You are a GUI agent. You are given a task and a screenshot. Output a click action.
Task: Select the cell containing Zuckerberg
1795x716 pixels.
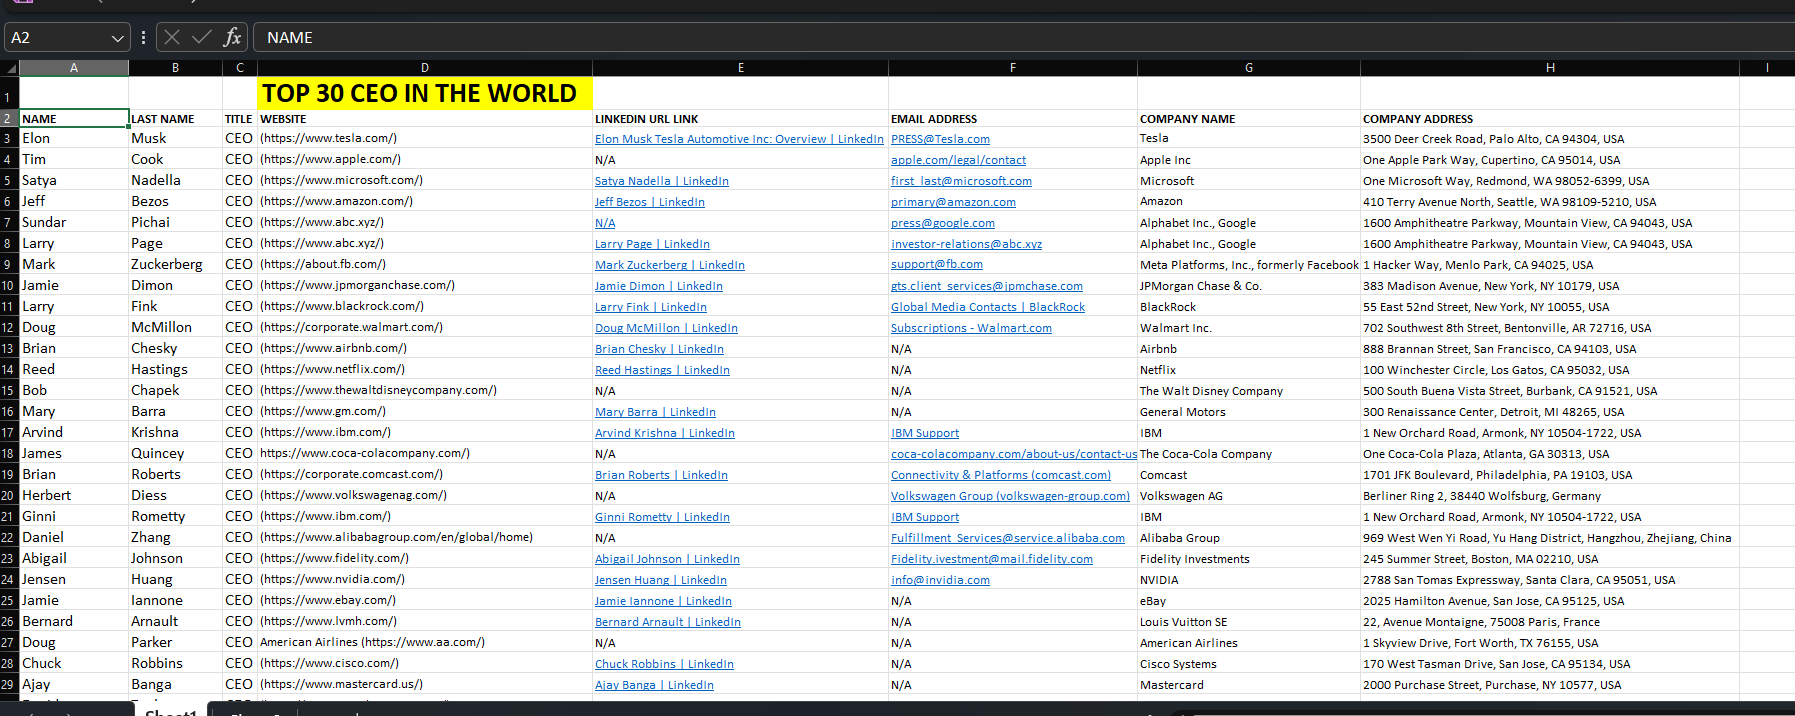[175, 264]
